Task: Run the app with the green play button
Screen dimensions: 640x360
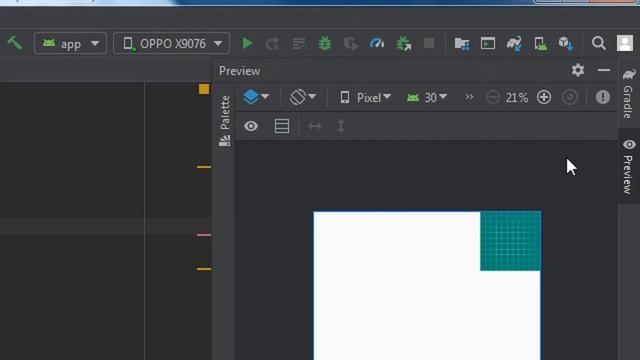Action: (x=247, y=43)
